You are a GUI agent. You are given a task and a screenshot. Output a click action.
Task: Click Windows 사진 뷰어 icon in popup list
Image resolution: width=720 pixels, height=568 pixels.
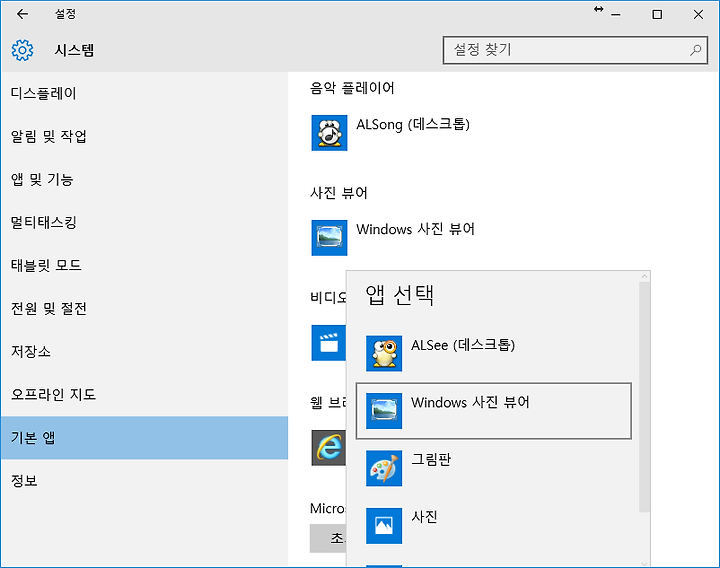point(384,411)
